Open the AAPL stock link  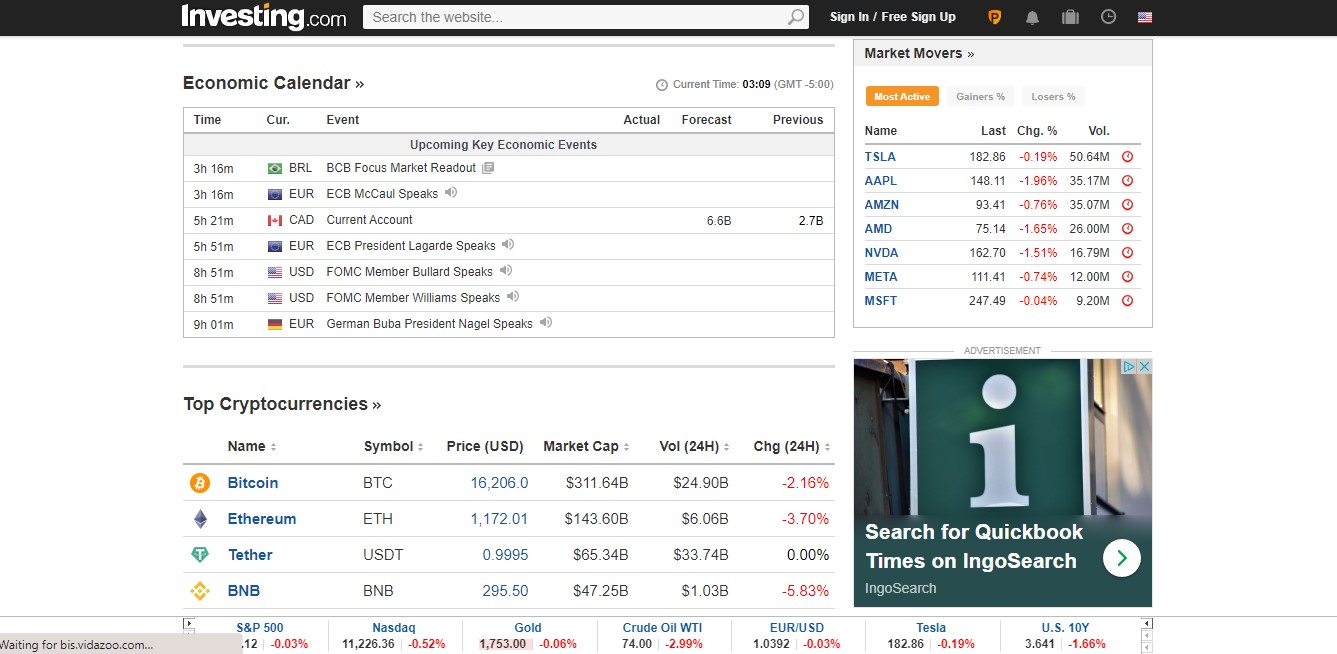point(881,181)
